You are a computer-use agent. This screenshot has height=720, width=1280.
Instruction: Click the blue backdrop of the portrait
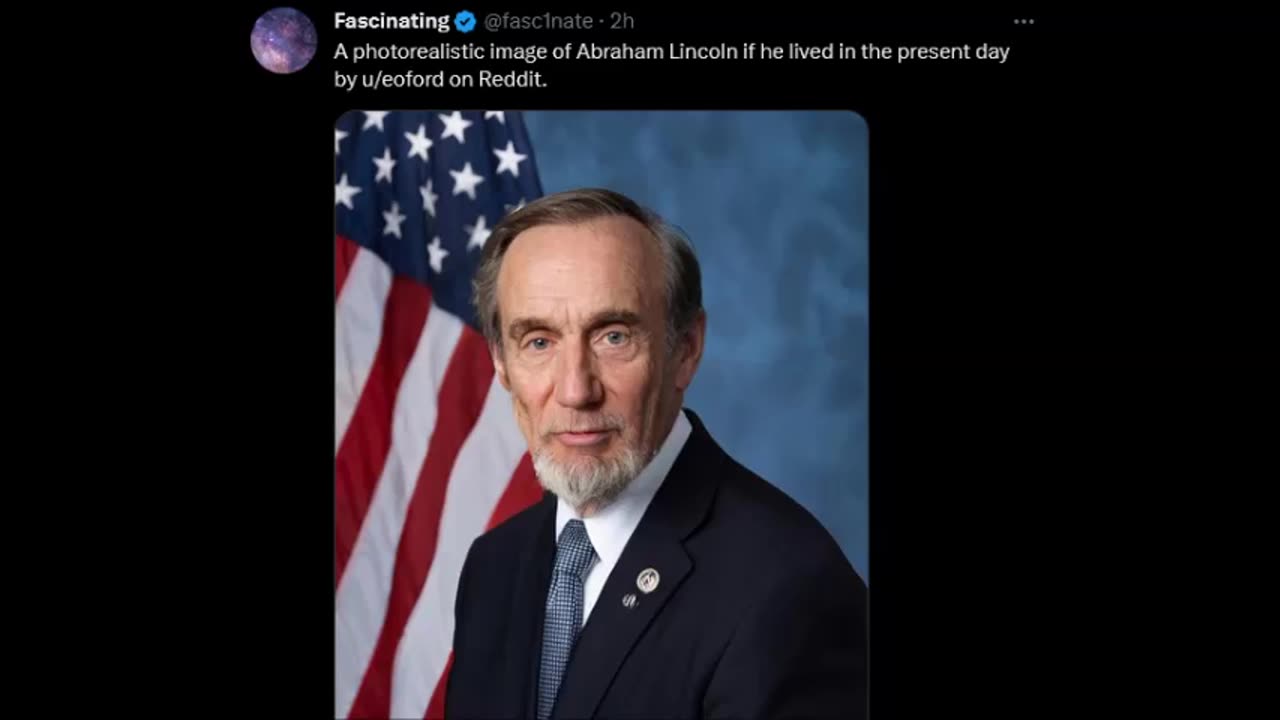coord(770,270)
